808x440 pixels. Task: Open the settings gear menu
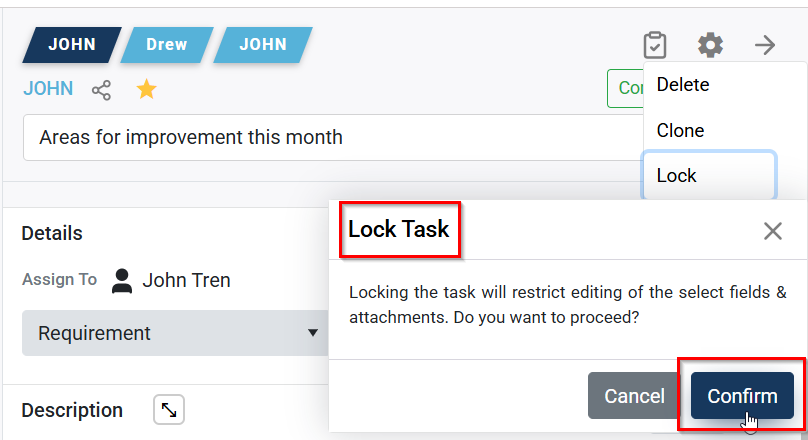click(710, 45)
